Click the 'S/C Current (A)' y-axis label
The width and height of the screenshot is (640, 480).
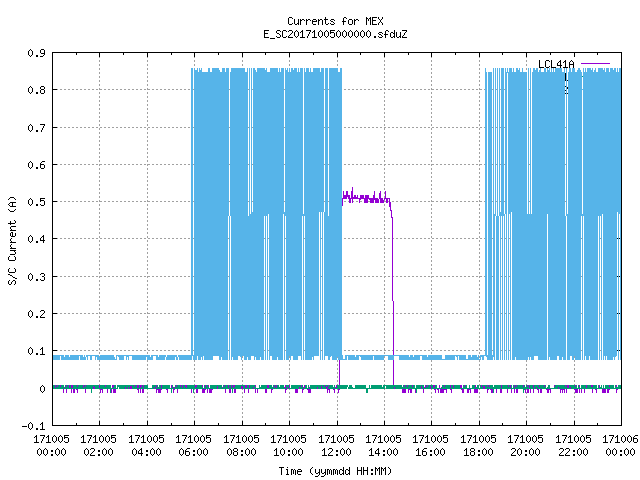click(x=12, y=240)
